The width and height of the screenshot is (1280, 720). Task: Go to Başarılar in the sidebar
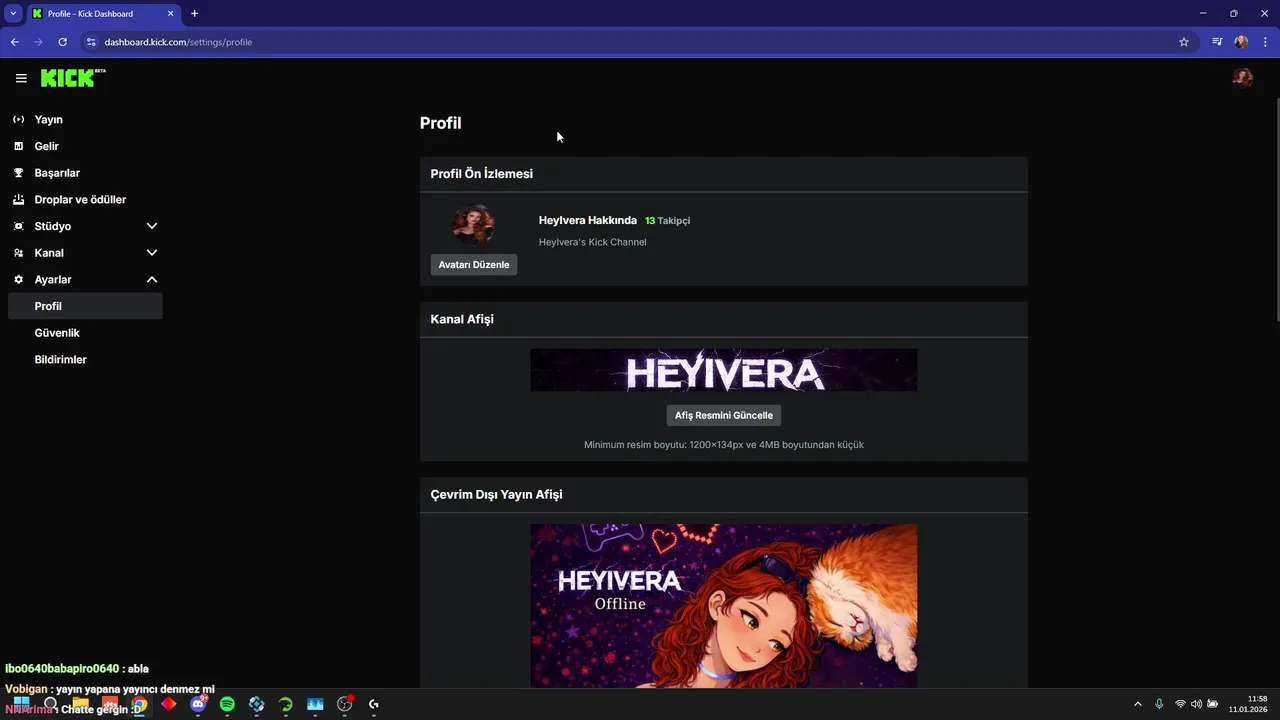pos(57,173)
